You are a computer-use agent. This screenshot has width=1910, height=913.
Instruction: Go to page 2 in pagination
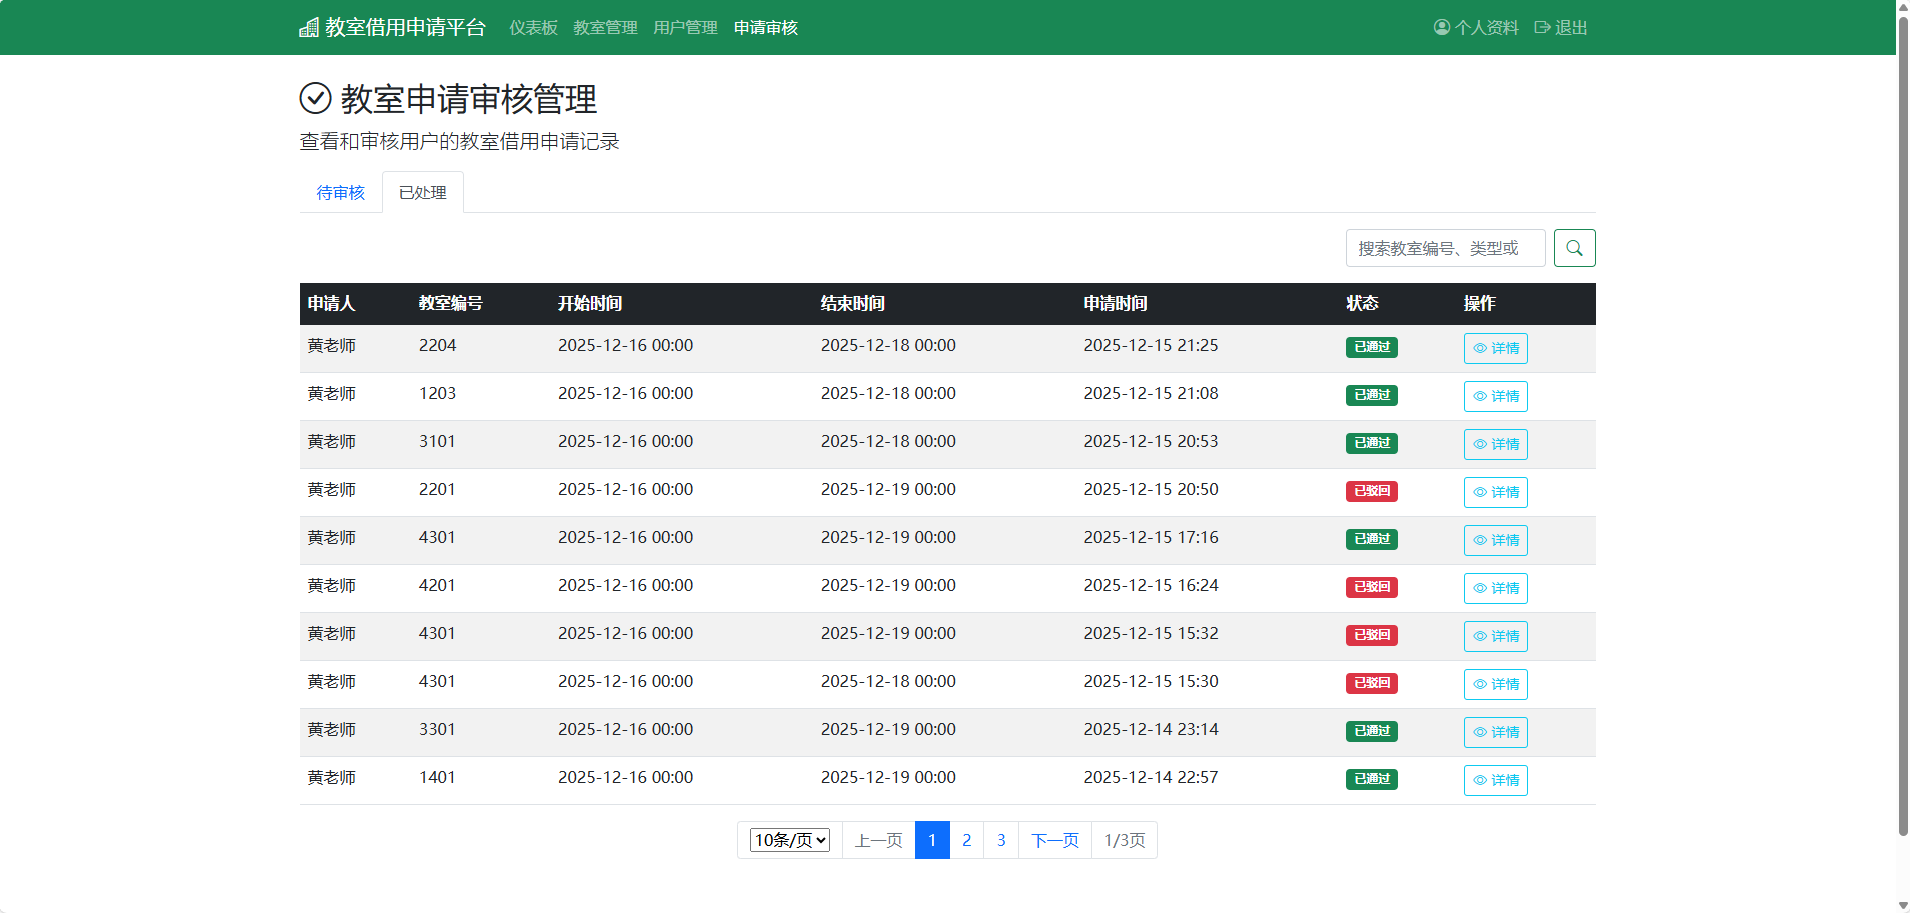(966, 840)
